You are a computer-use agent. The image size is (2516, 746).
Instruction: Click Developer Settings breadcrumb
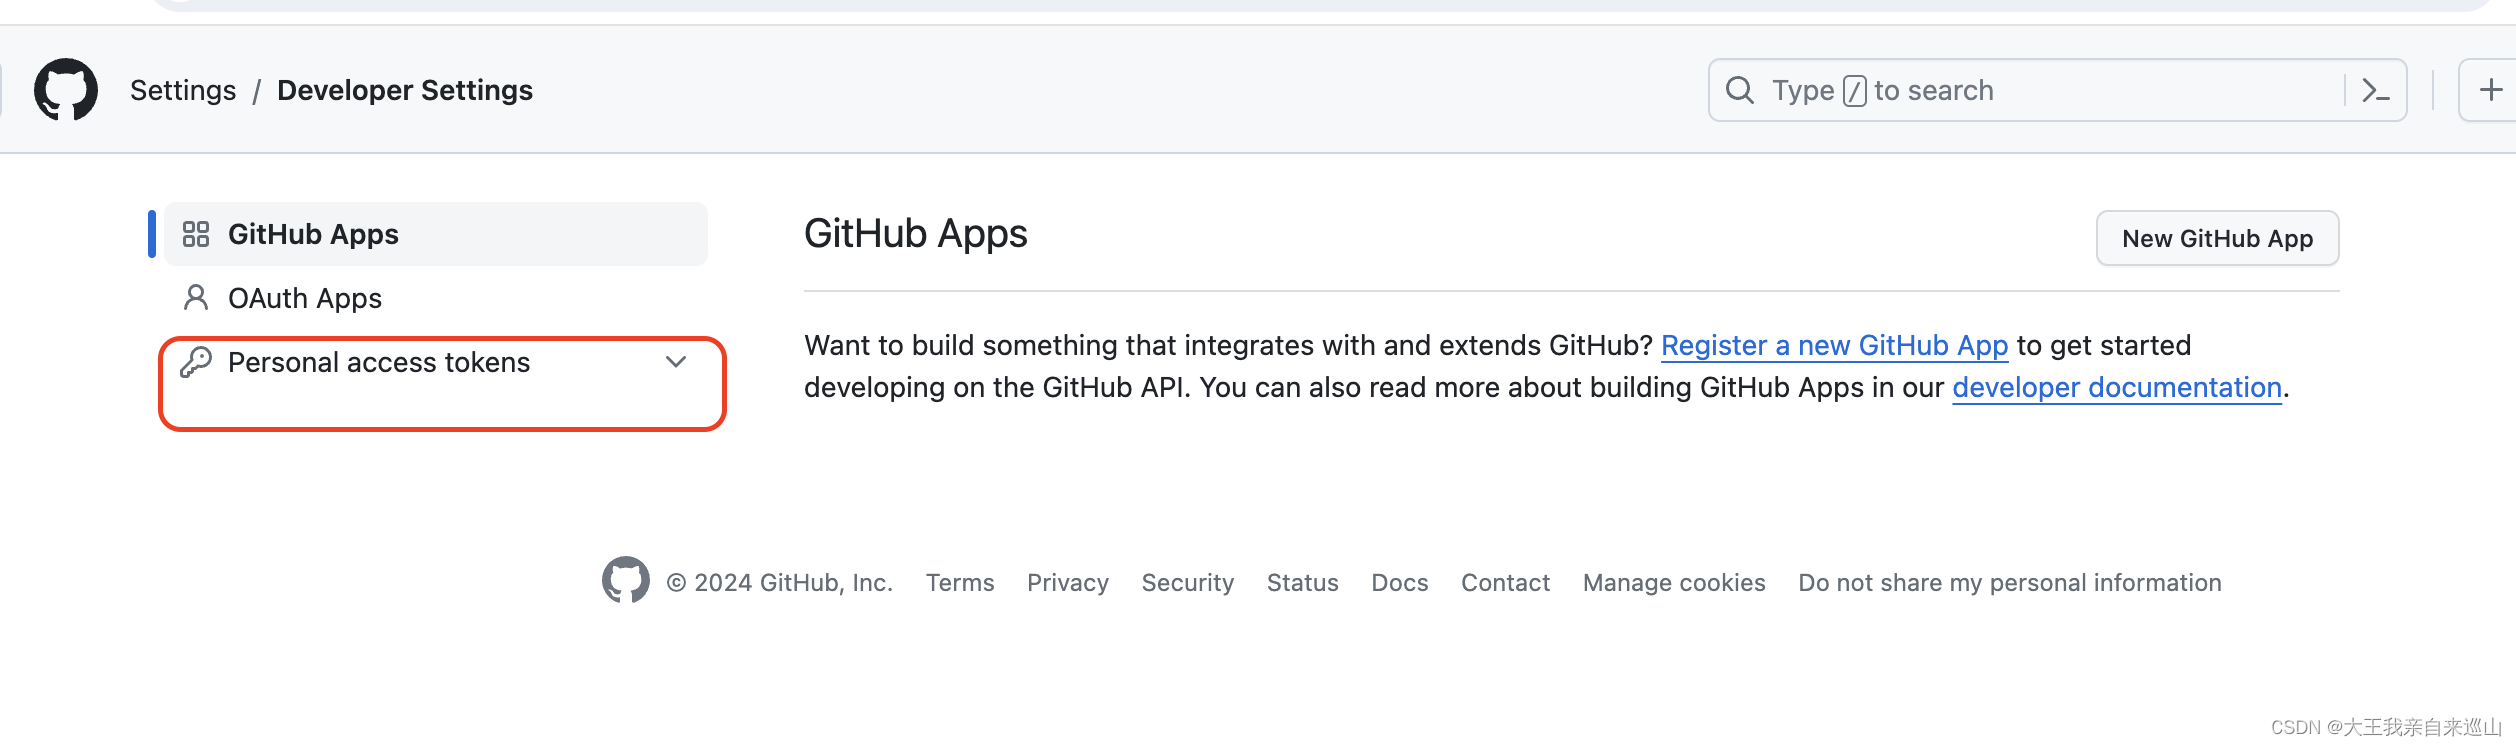point(405,90)
